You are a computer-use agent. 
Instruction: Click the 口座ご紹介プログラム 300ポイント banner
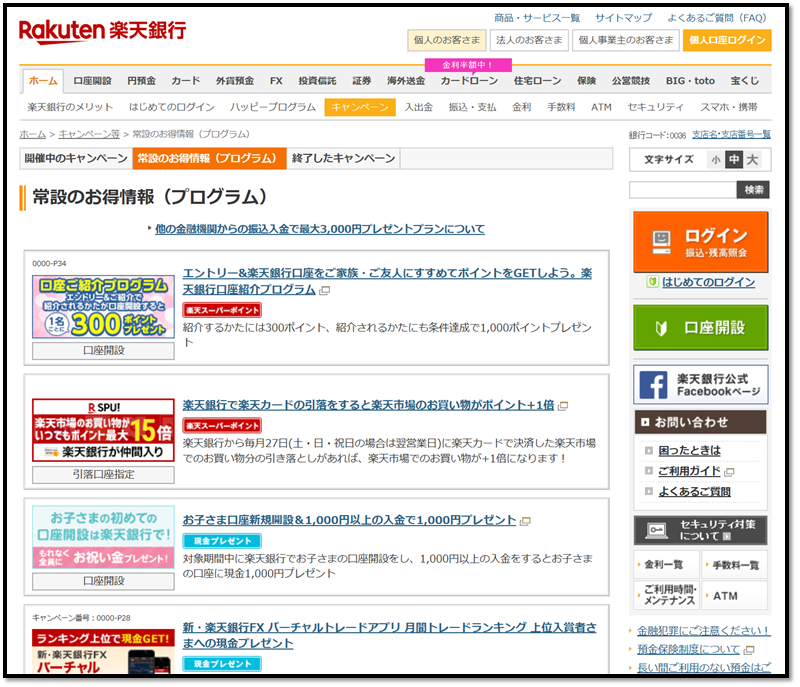tap(103, 307)
